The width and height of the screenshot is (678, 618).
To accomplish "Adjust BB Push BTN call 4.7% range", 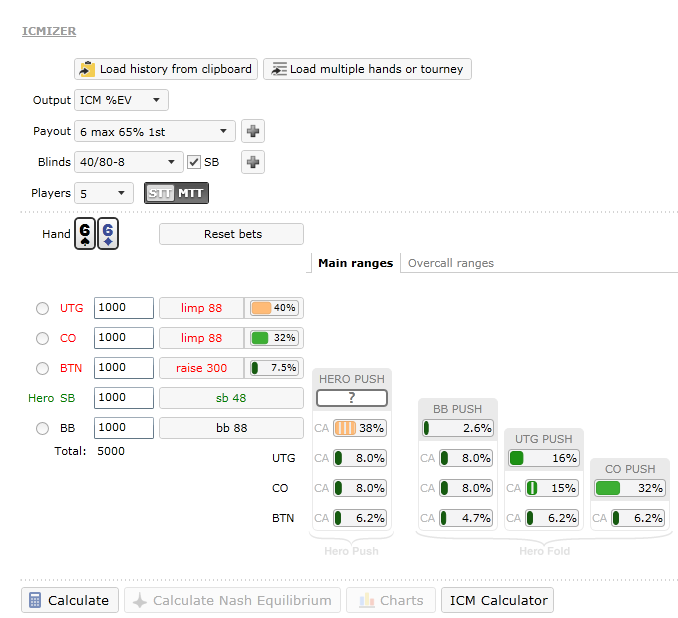I will coord(466,518).
